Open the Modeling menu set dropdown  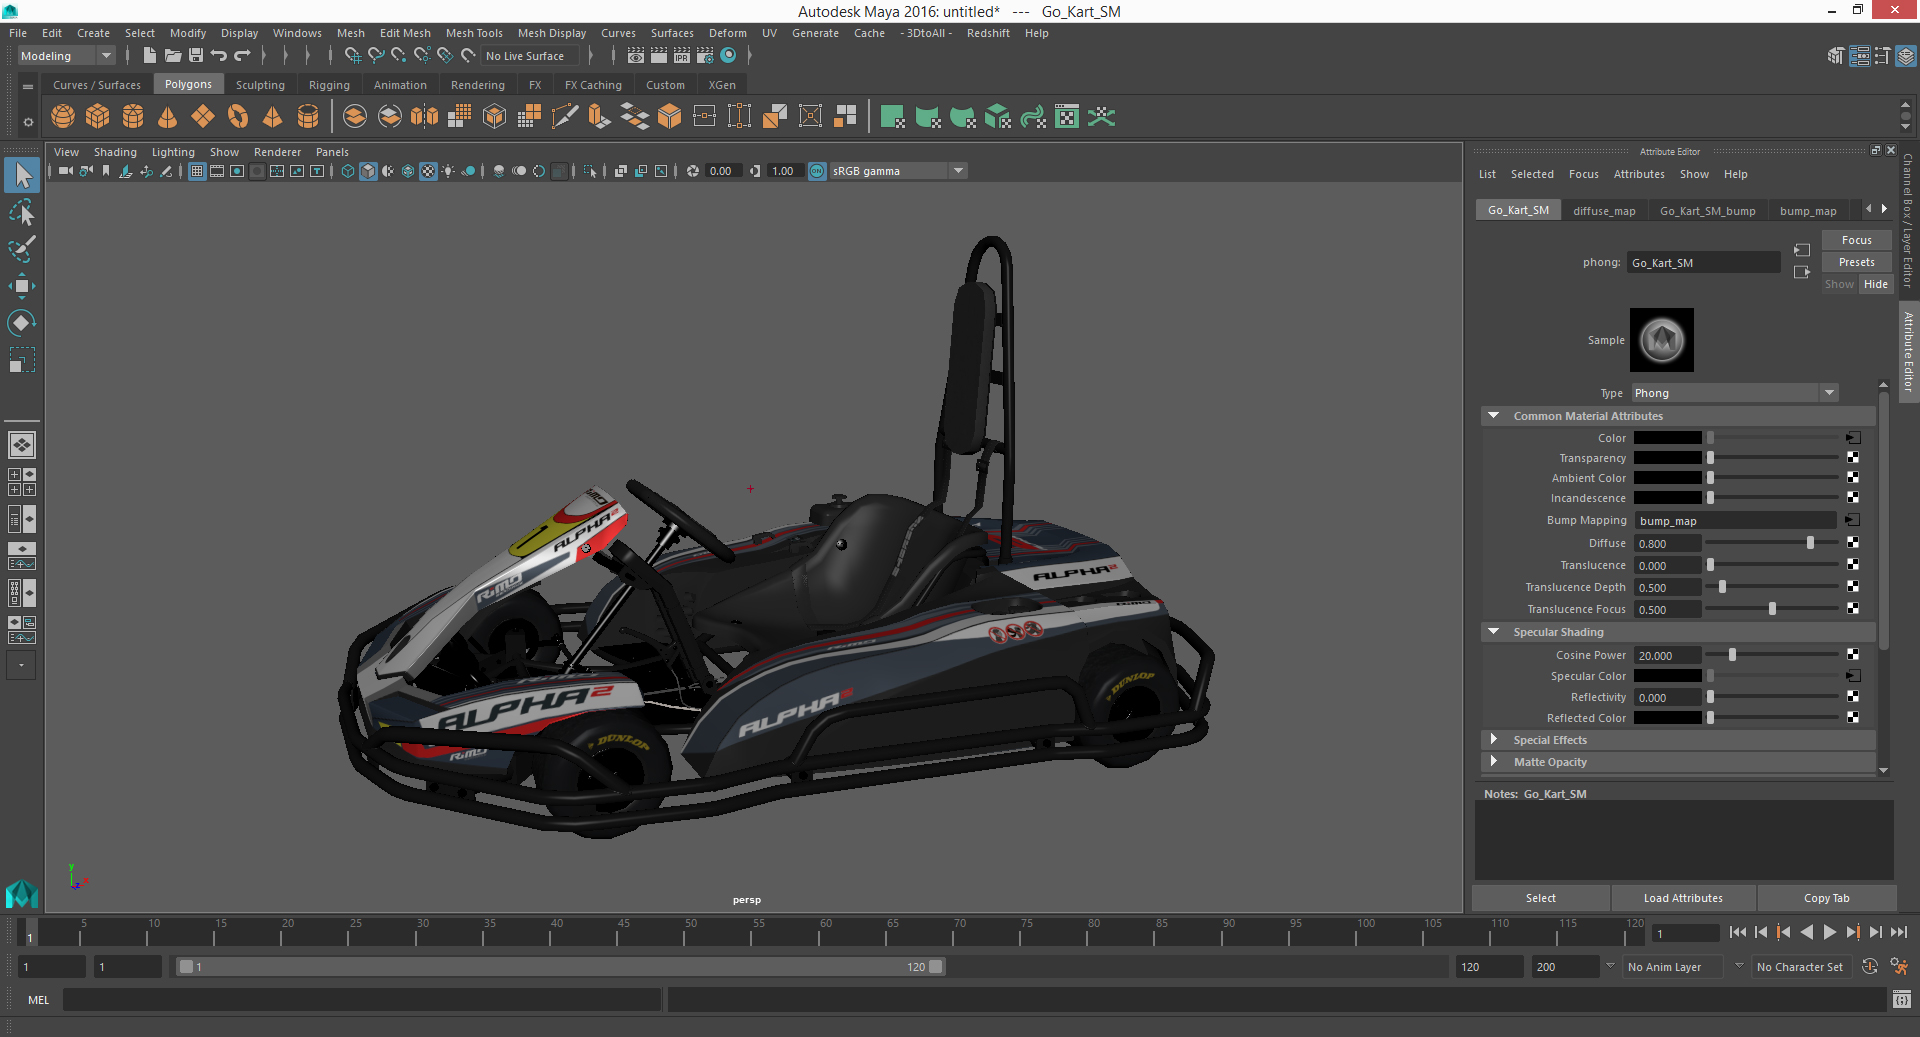pyautogui.click(x=67, y=56)
